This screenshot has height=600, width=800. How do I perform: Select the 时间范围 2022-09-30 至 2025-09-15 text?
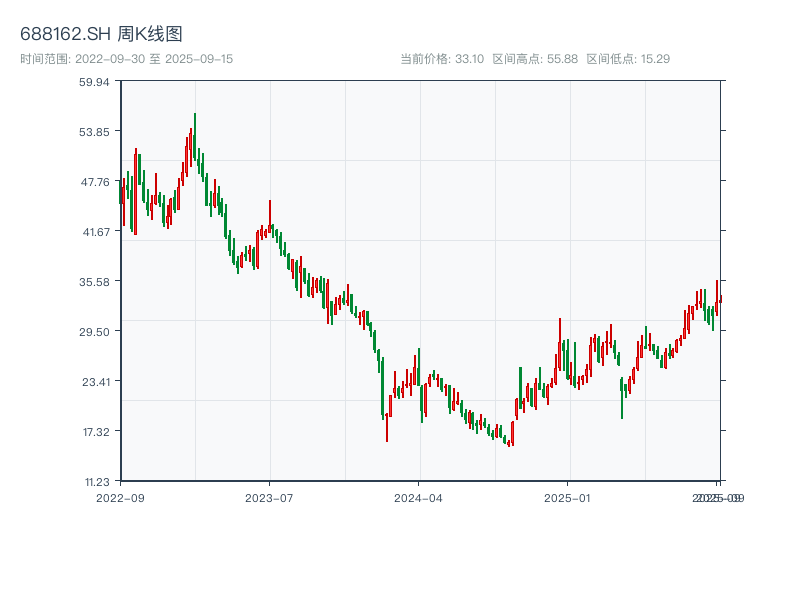point(127,59)
